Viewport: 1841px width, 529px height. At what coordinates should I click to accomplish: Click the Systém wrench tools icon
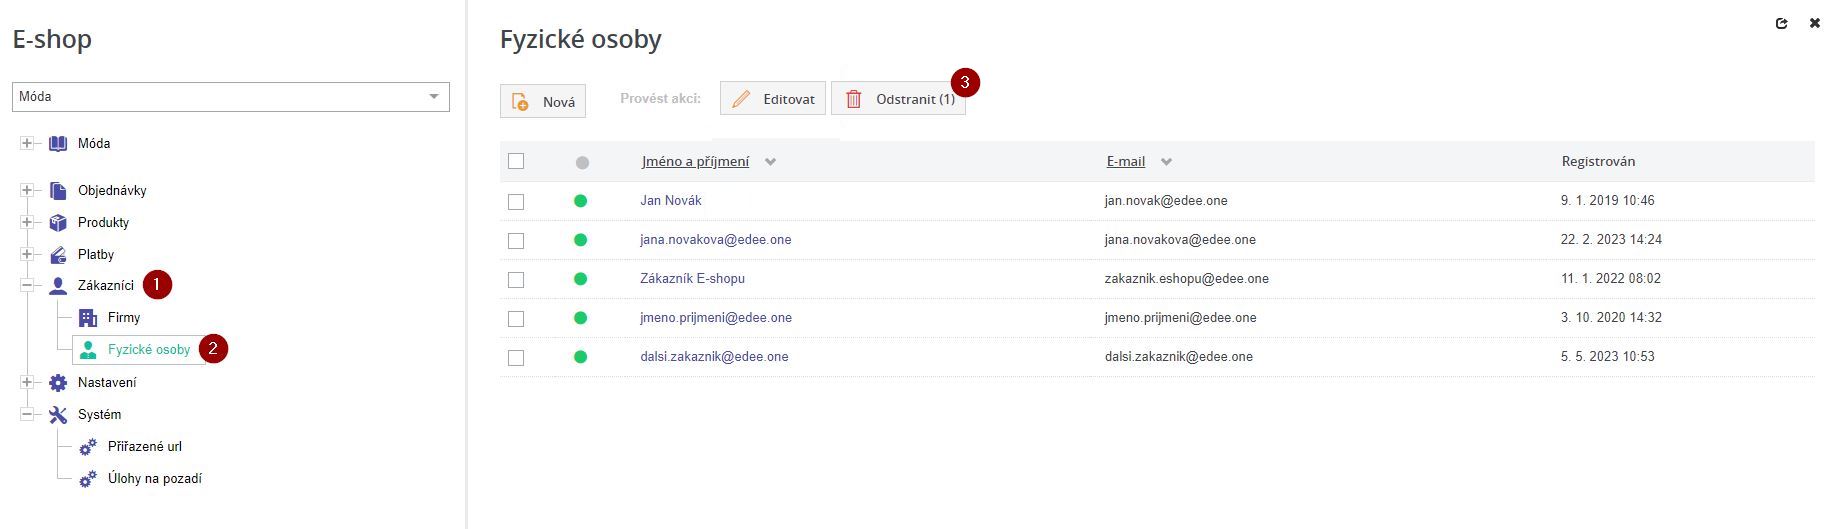(58, 414)
